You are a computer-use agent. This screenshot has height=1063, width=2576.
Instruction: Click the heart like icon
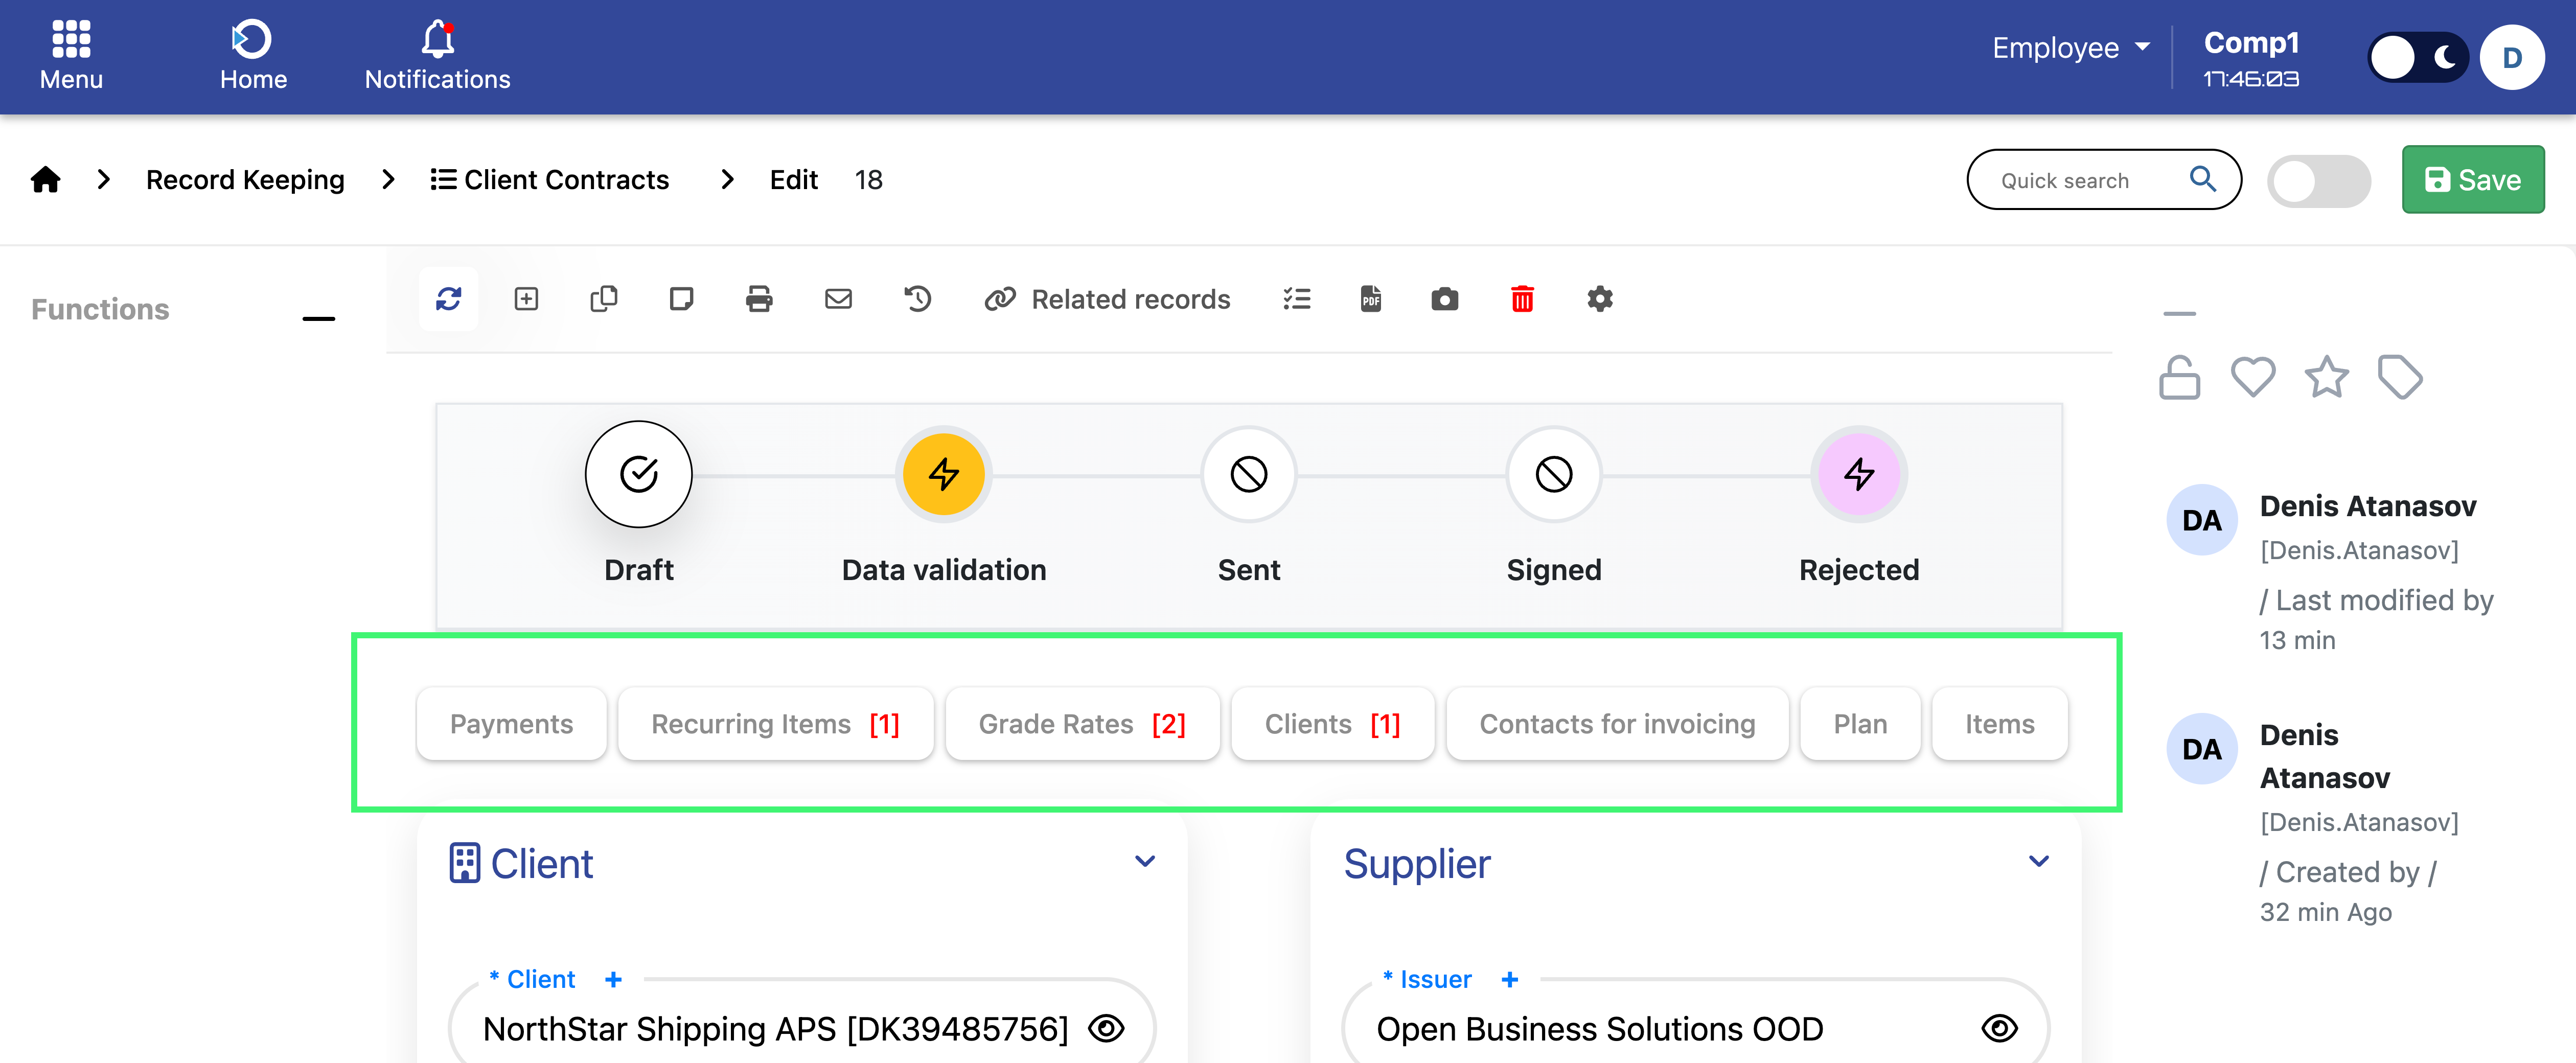point(2253,378)
